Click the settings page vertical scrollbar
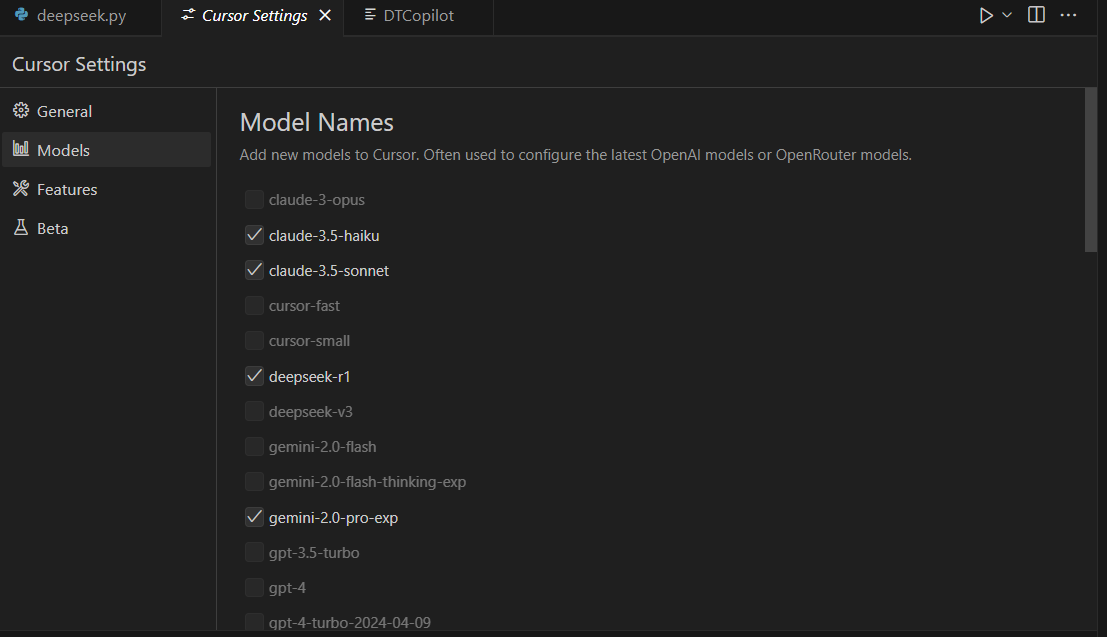The image size is (1107, 637). [1091, 170]
